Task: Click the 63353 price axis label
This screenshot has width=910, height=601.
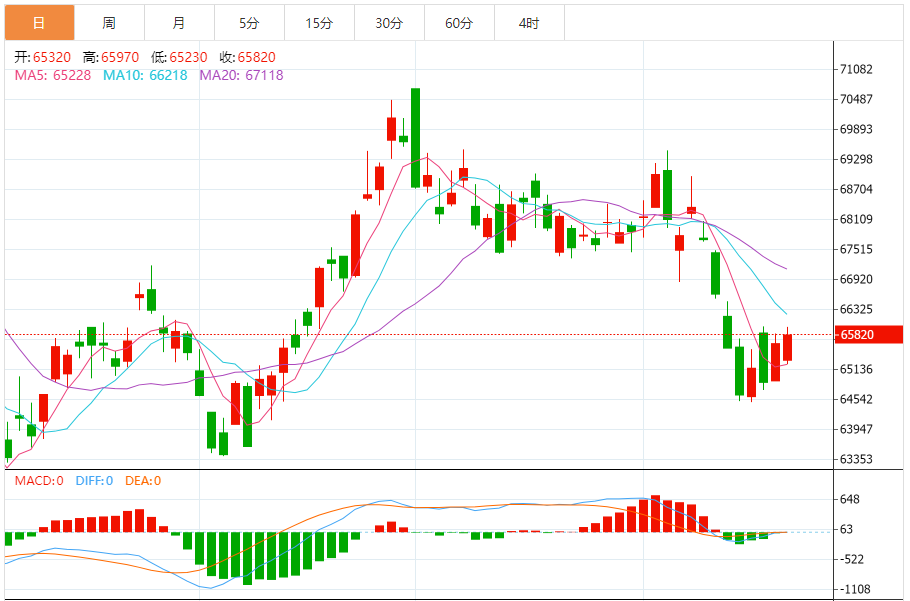Action: click(x=857, y=459)
